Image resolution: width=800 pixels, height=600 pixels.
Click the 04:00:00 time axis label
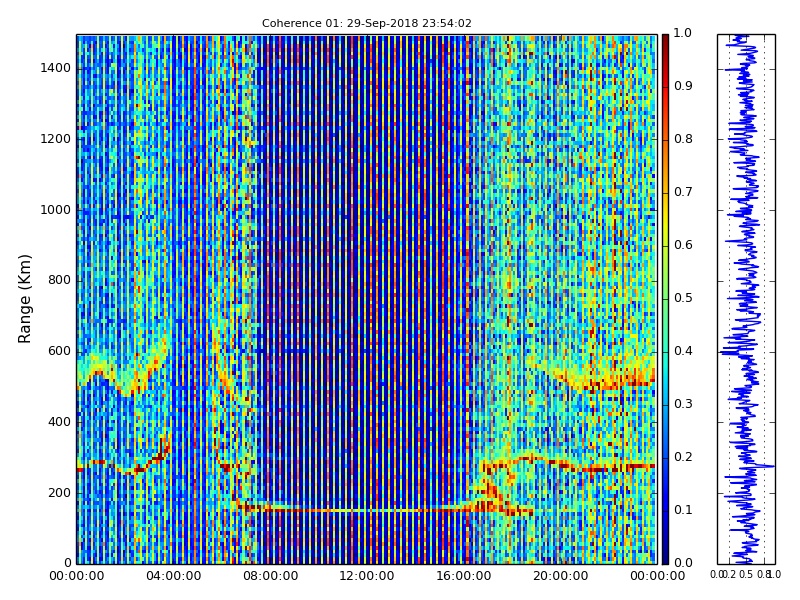click(173, 576)
